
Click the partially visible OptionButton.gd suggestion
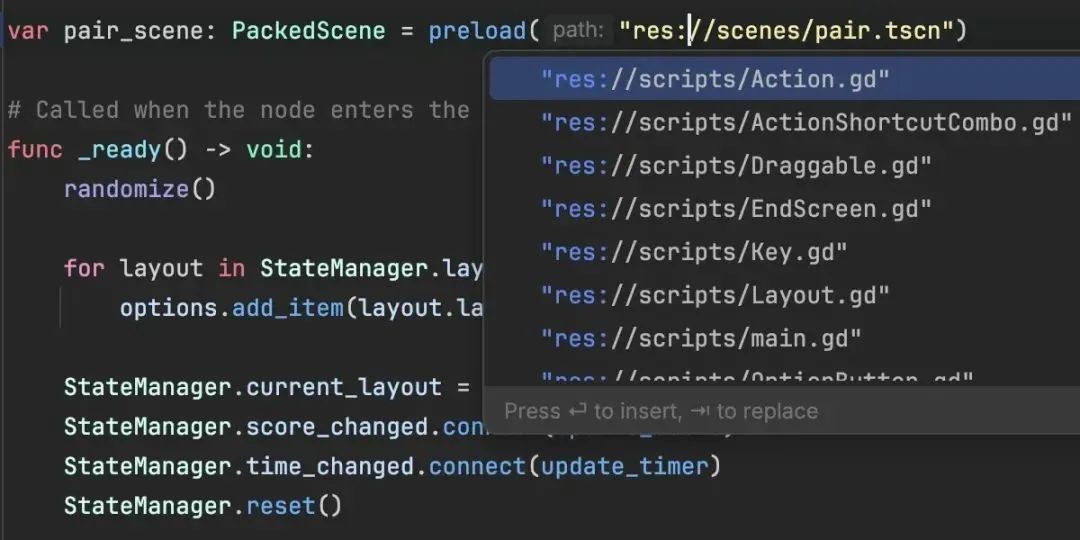(757, 378)
